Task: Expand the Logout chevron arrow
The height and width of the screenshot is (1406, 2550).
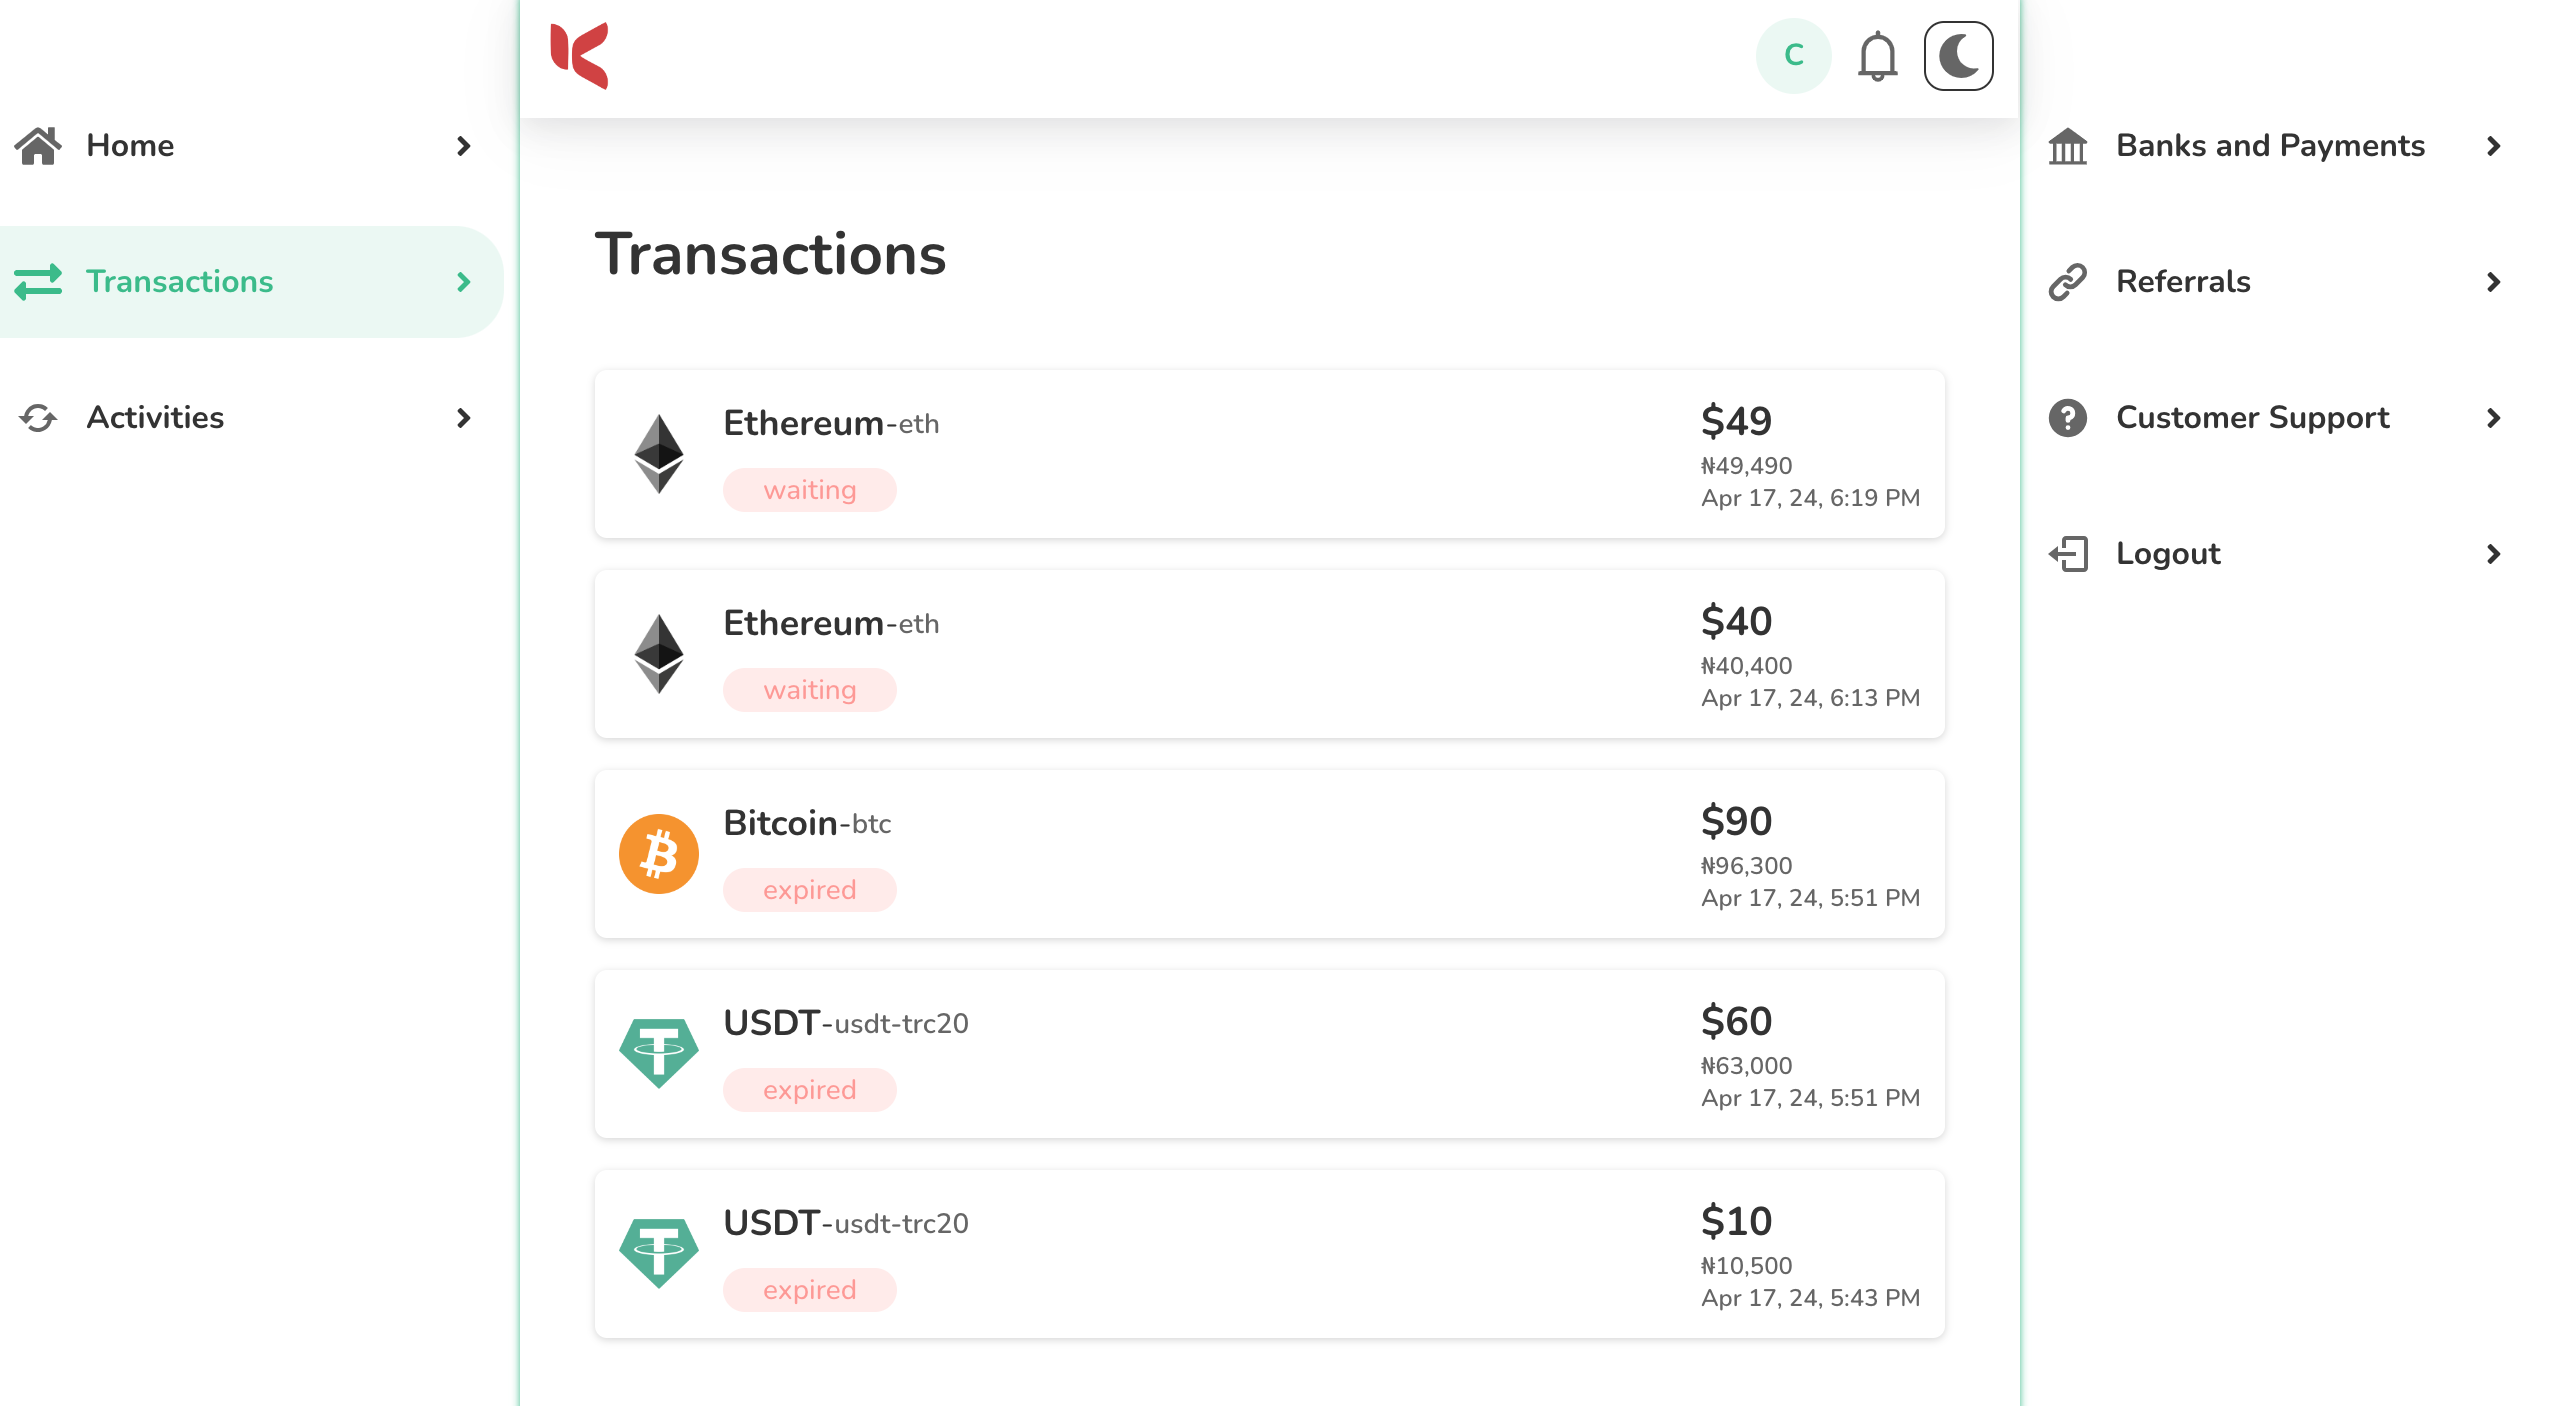Action: click(2492, 554)
